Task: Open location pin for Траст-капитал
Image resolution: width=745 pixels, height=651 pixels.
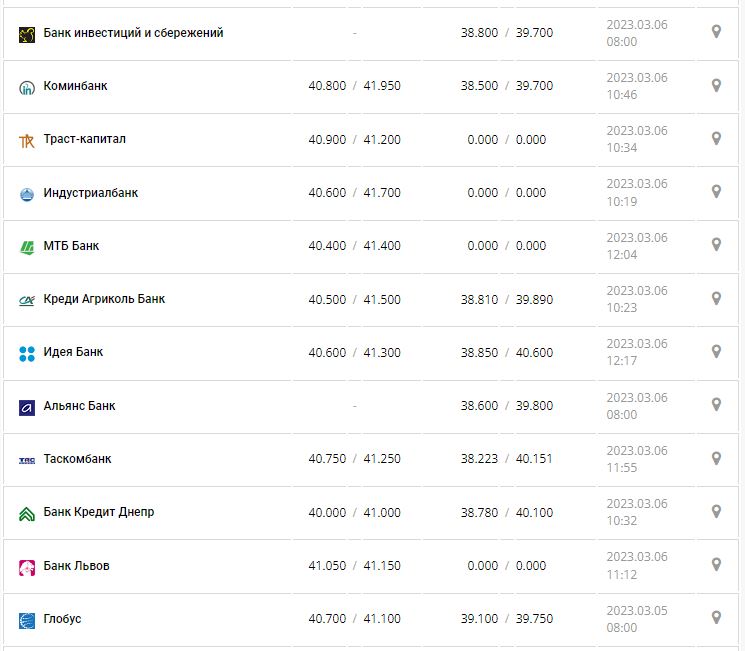Action: [716, 138]
